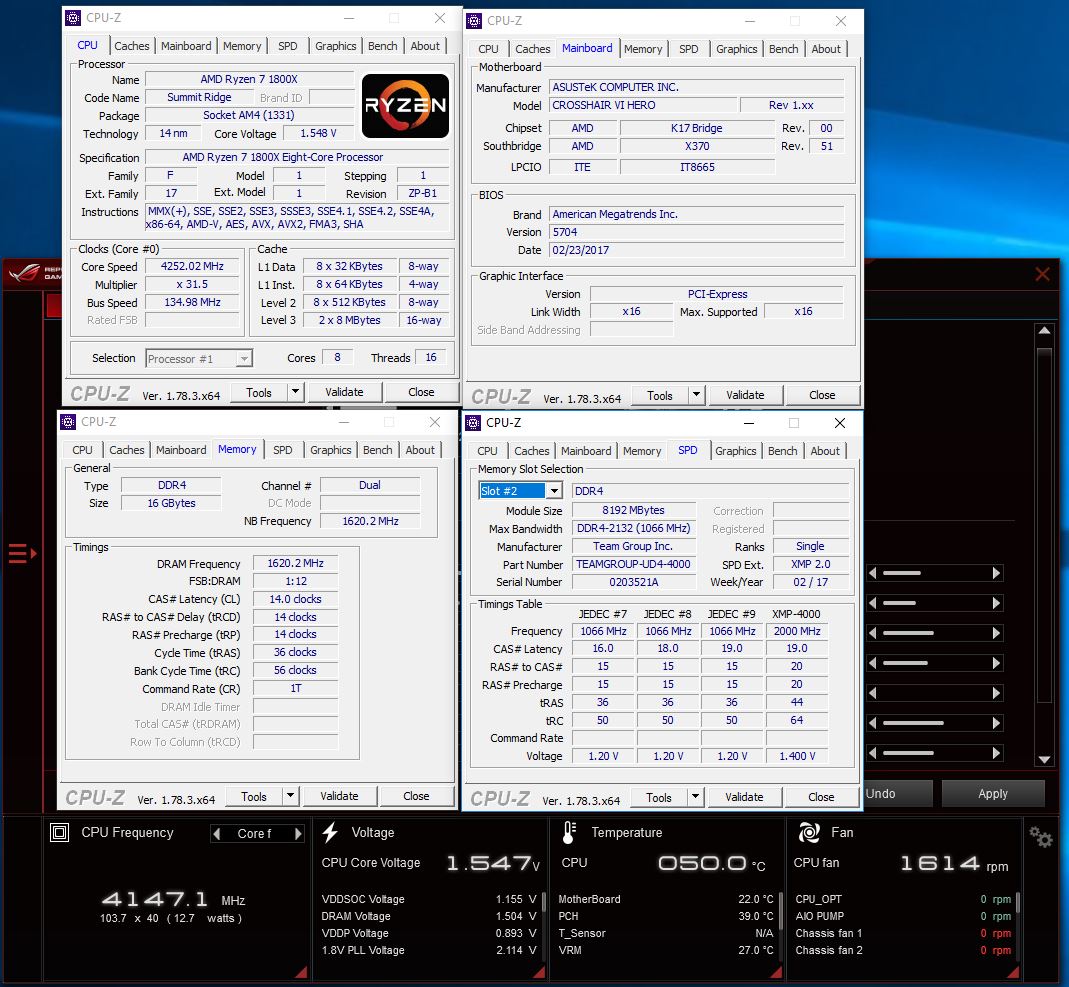
Task: Click Close in the Mainboard window
Action: 822,395
